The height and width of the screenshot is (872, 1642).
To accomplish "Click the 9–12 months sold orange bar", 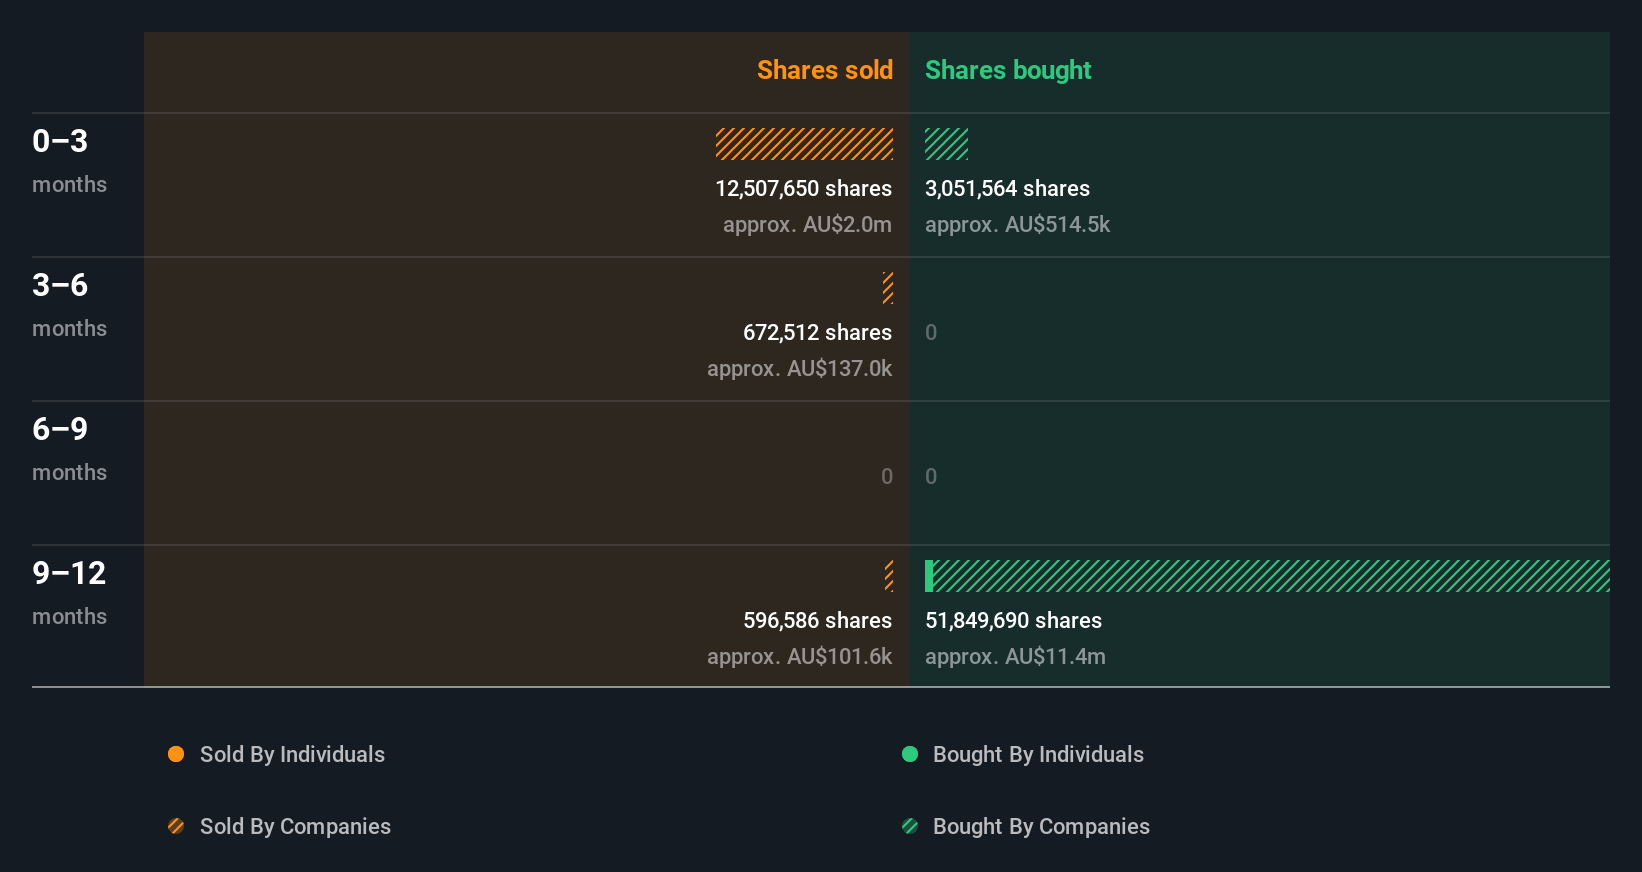I will tap(889, 576).
